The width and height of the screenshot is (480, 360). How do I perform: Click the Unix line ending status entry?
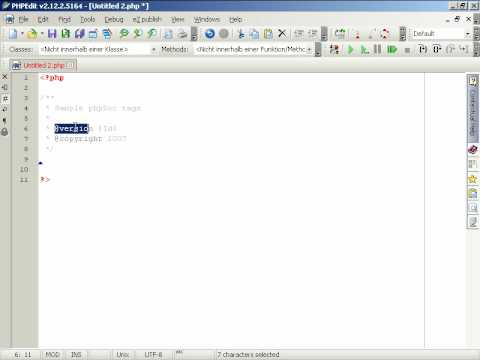tap(123, 355)
